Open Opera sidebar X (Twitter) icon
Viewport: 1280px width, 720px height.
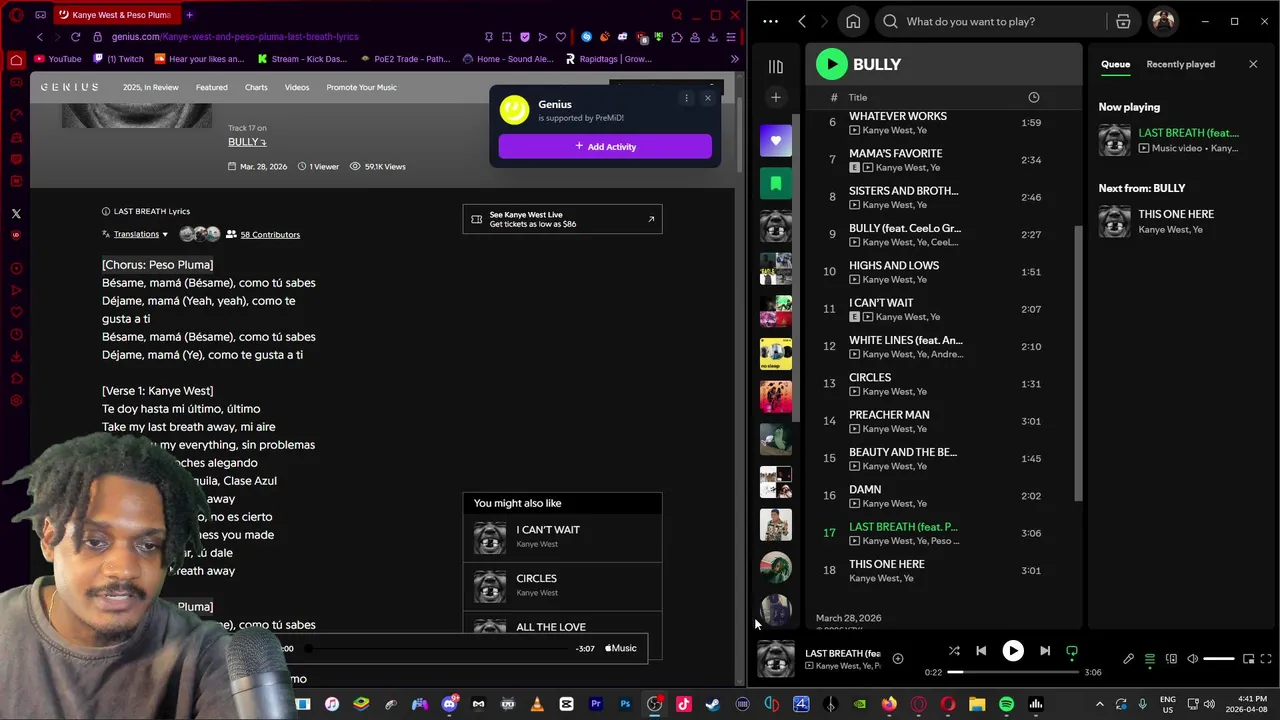(16, 214)
